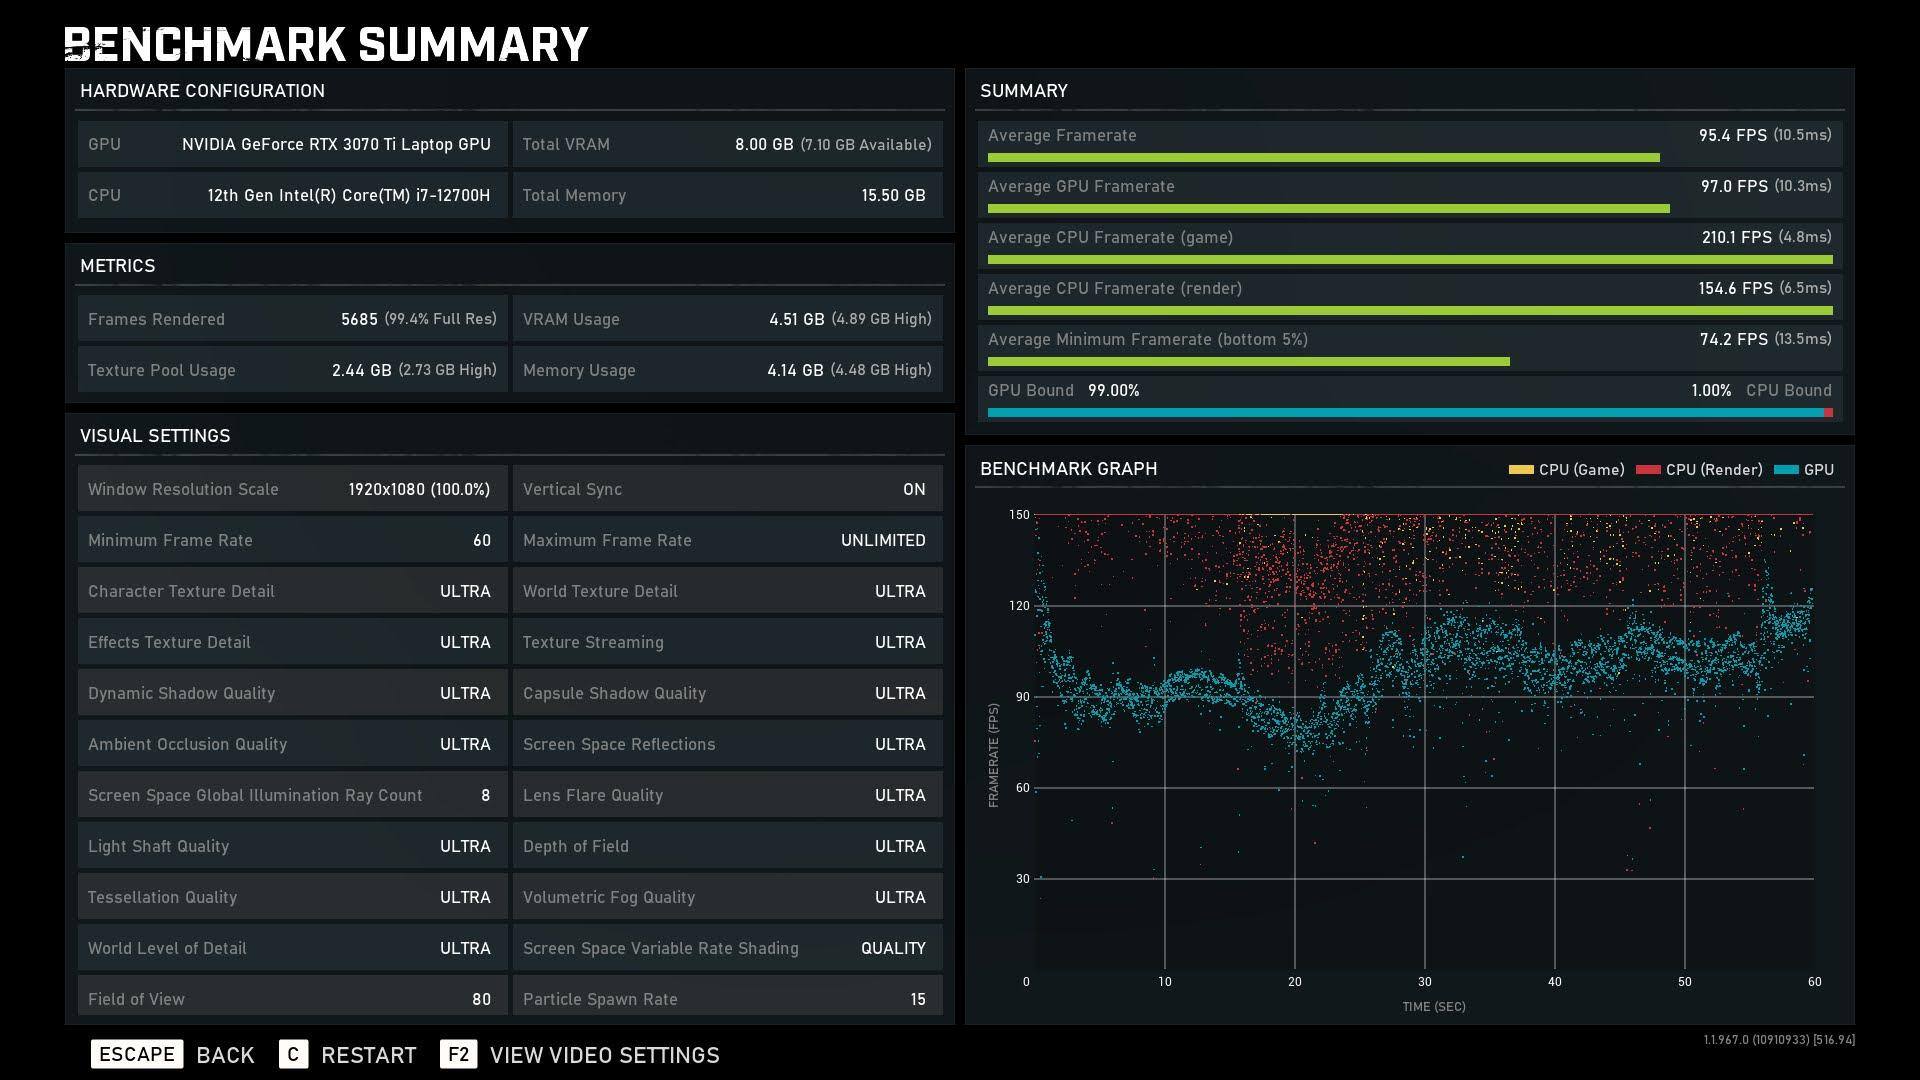Open VIEW VIDEO SETTINGS
The image size is (1920, 1080).
click(x=604, y=1055)
